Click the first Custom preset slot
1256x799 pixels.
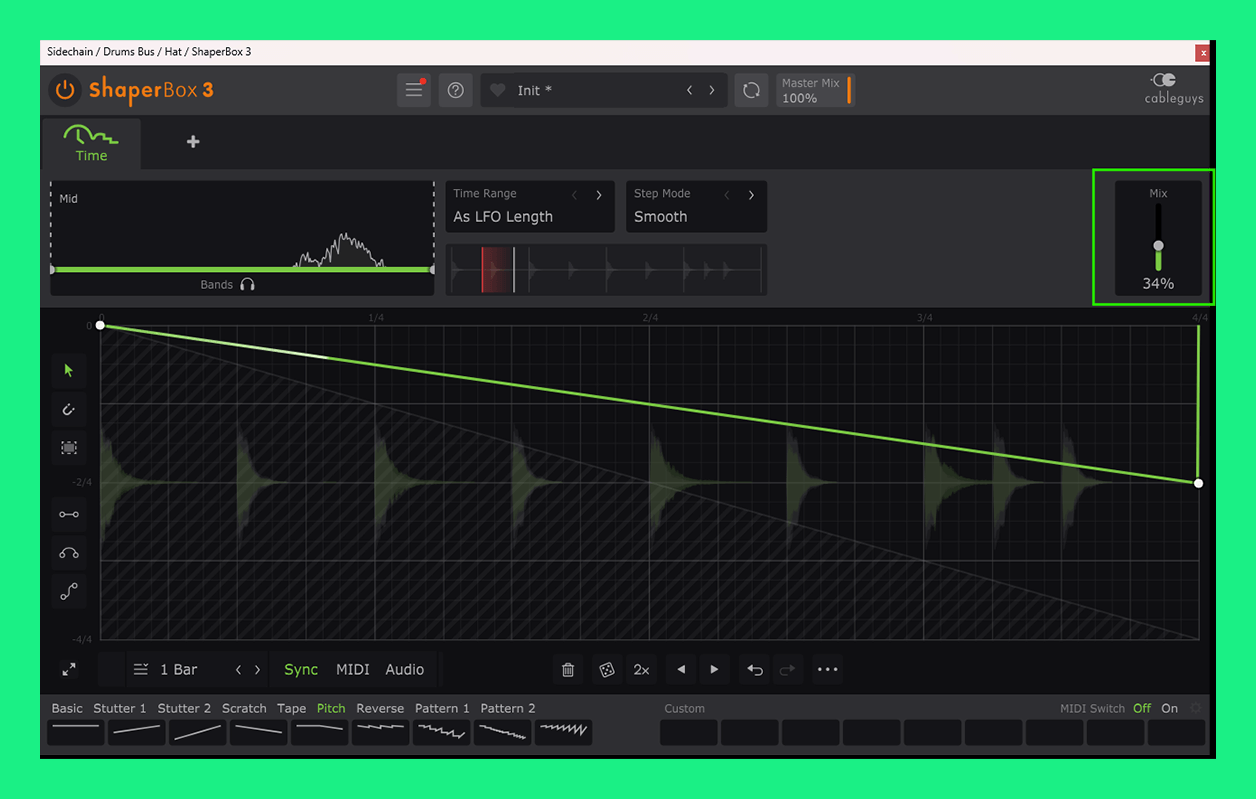pos(688,733)
